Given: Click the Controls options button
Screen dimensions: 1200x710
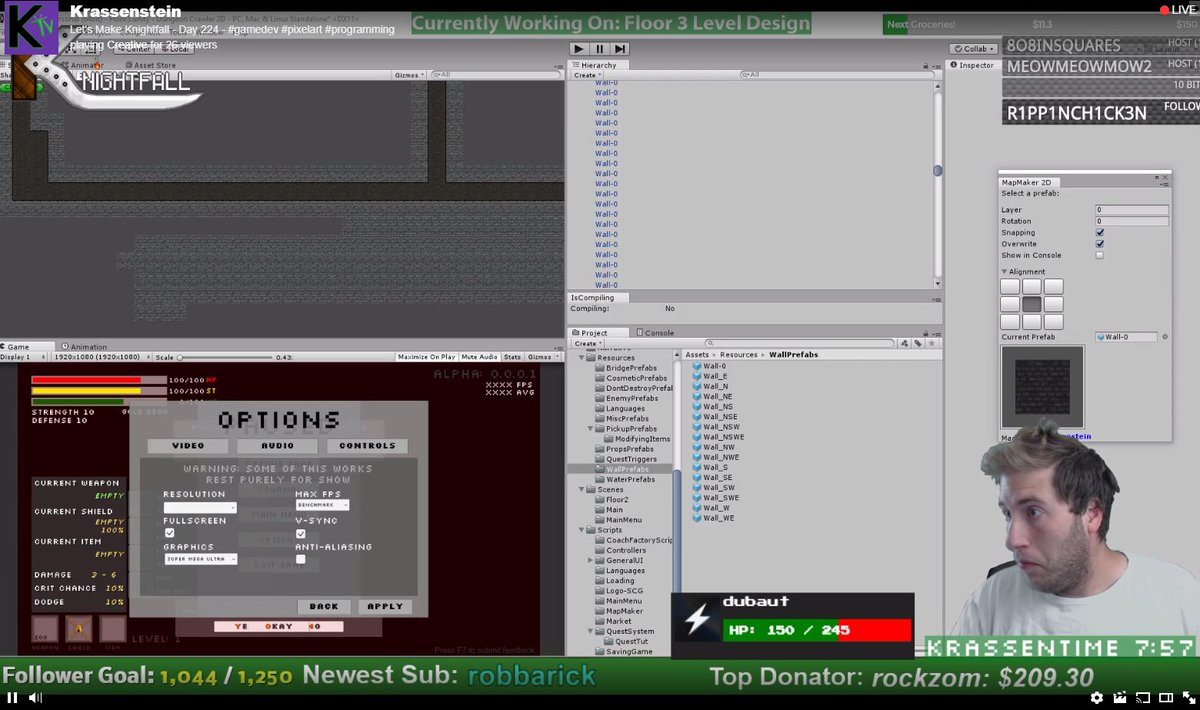Looking at the screenshot, I should (367, 446).
